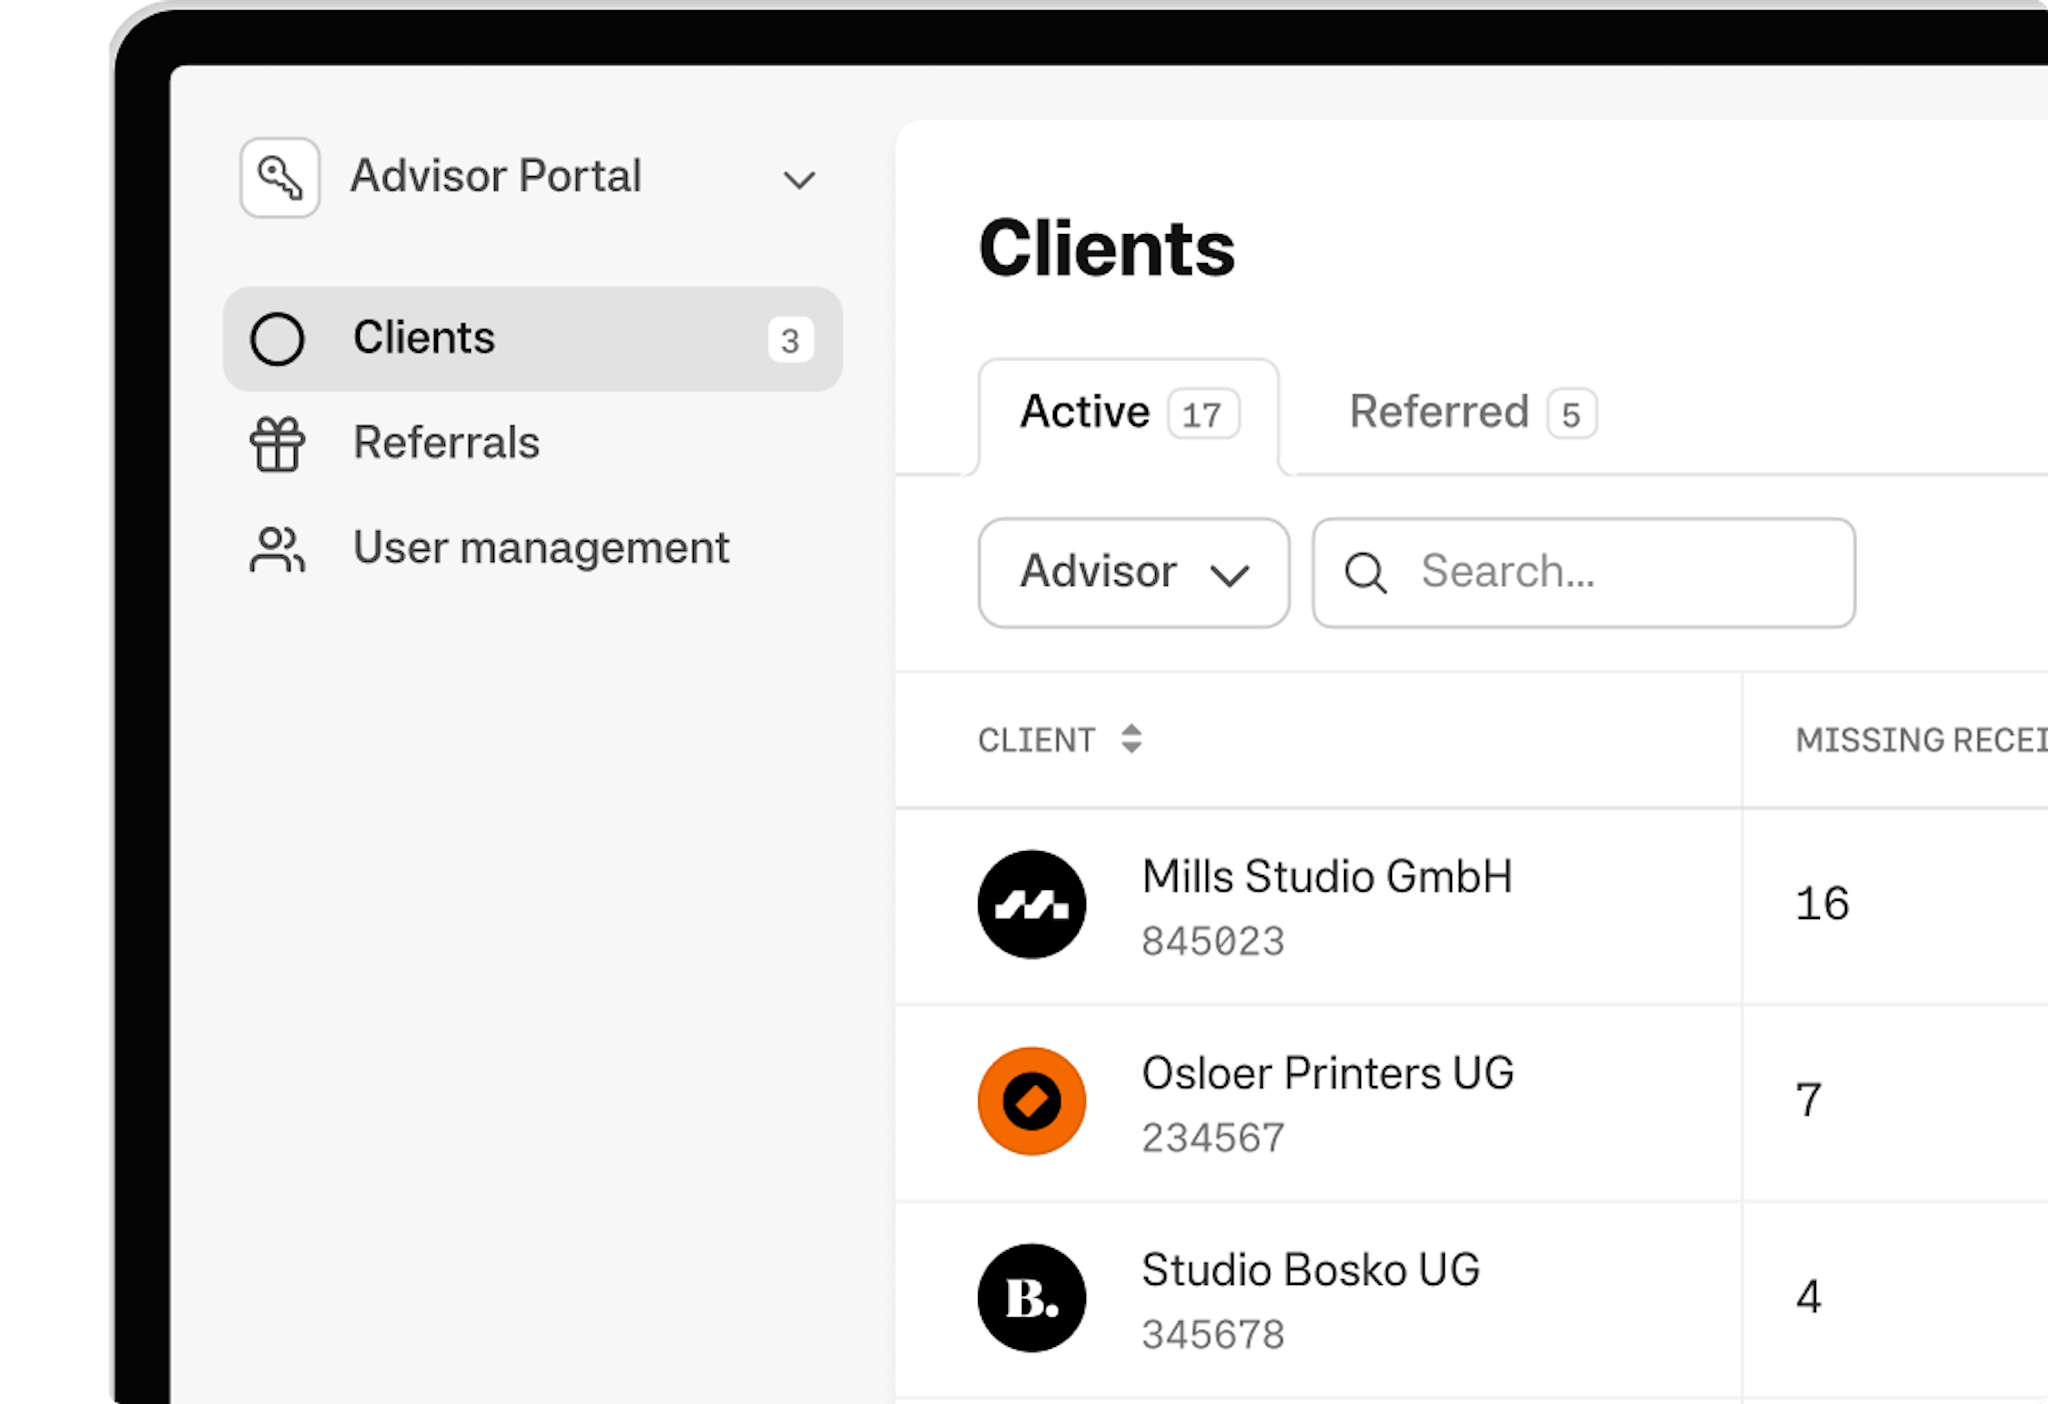Click the magnifying glass in the search bar
Image resolution: width=2048 pixels, height=1404 pixels.
(x=1365, y=573)
